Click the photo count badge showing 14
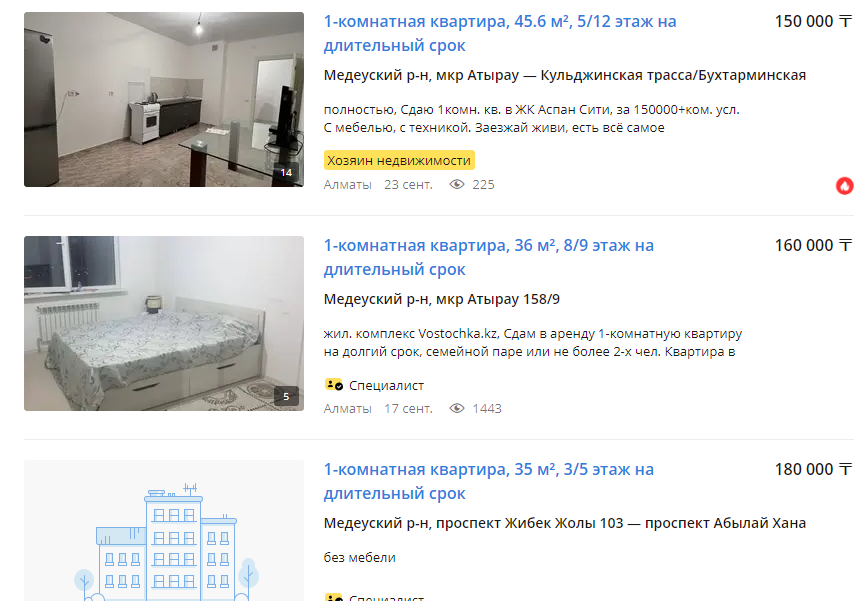Image resolution: width=866 pixels, height=601 pixels. tap(286, 172)
